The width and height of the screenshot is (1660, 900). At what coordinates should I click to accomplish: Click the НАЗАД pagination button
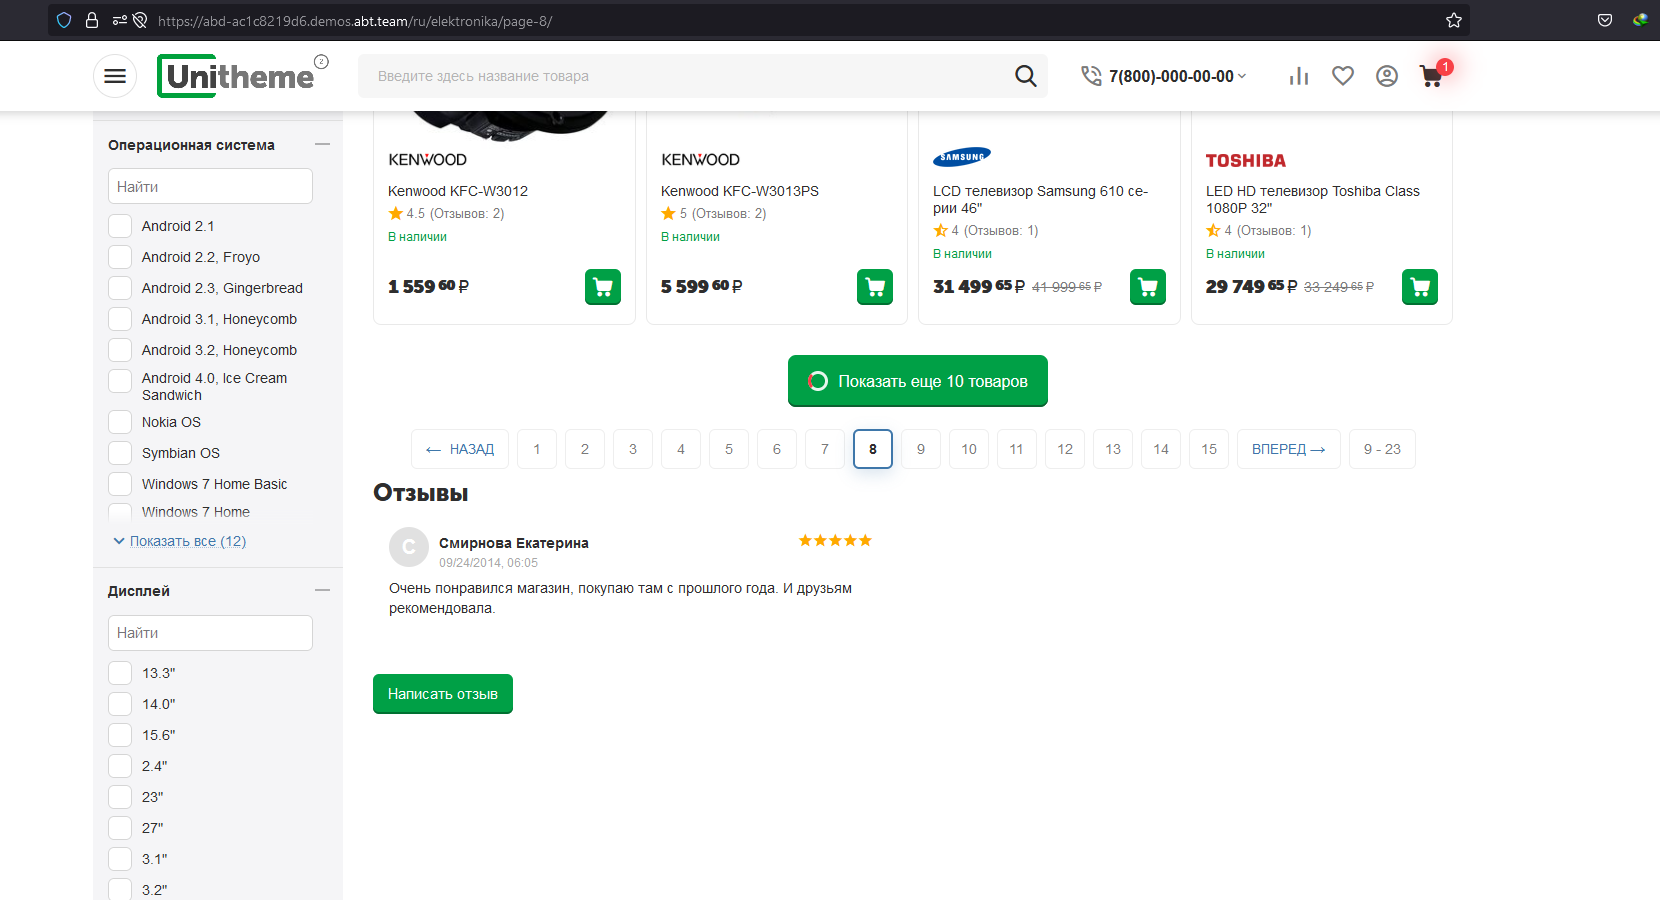pyautogui.click(x=460, y=449)
